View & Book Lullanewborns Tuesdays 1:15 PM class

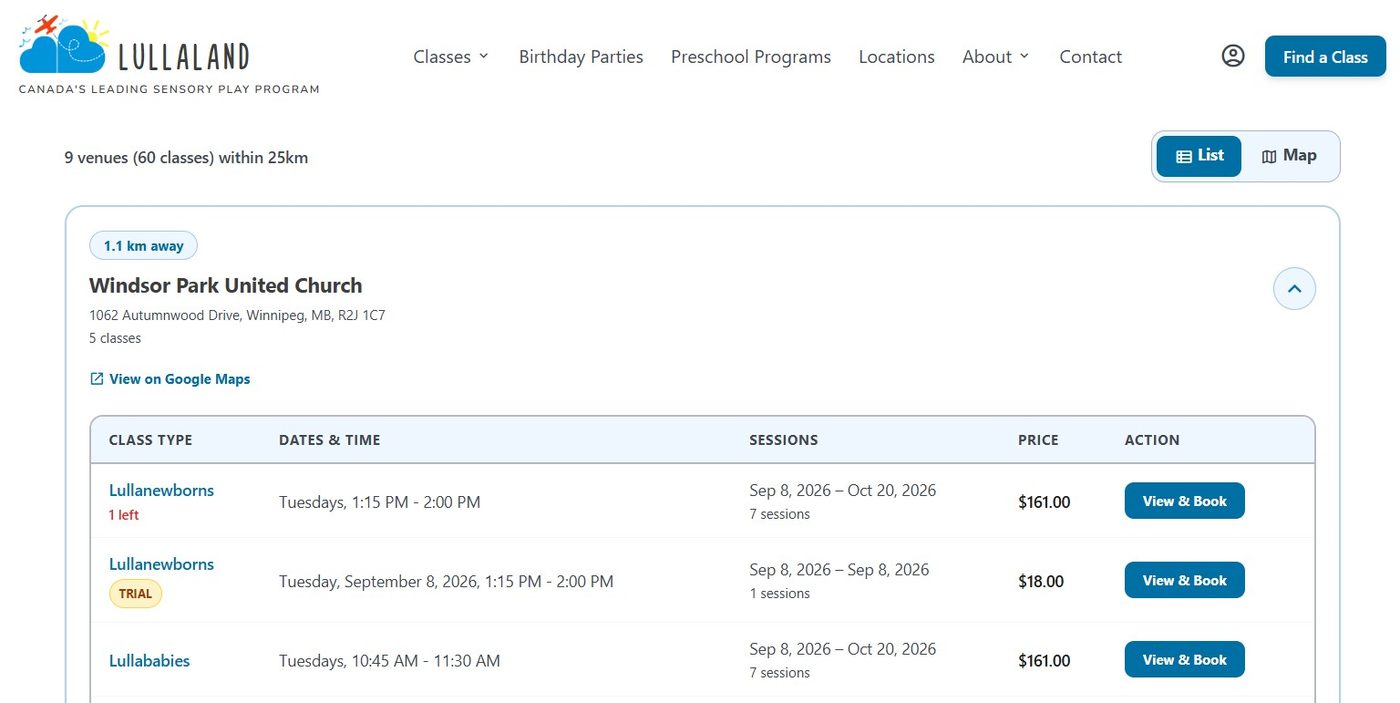[1184, 501]
